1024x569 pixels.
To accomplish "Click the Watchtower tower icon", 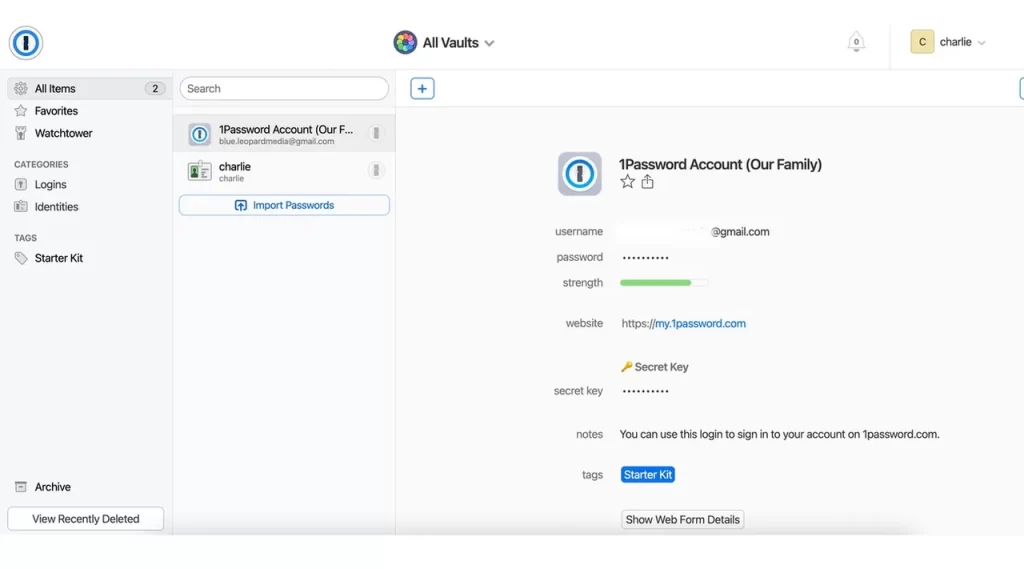I will tap(21, 133).
